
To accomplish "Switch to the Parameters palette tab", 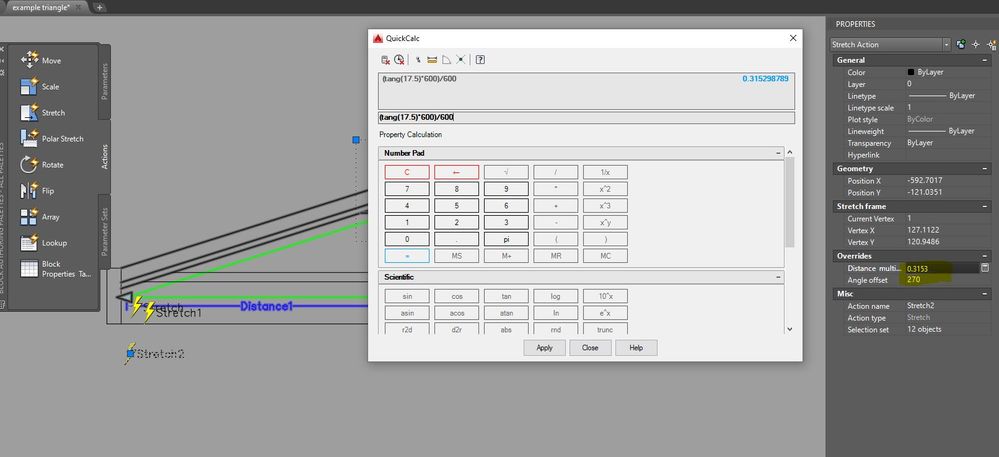I will [105, 82].
